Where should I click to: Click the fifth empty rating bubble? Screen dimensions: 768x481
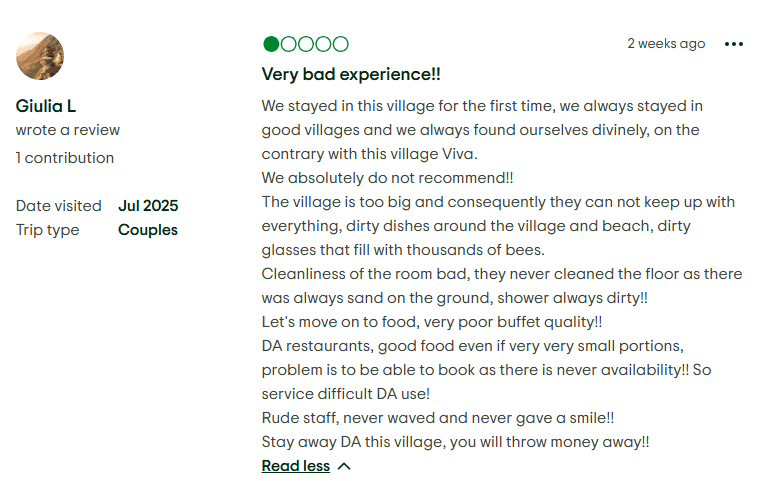pyautogui.click(x=340, y=44)
